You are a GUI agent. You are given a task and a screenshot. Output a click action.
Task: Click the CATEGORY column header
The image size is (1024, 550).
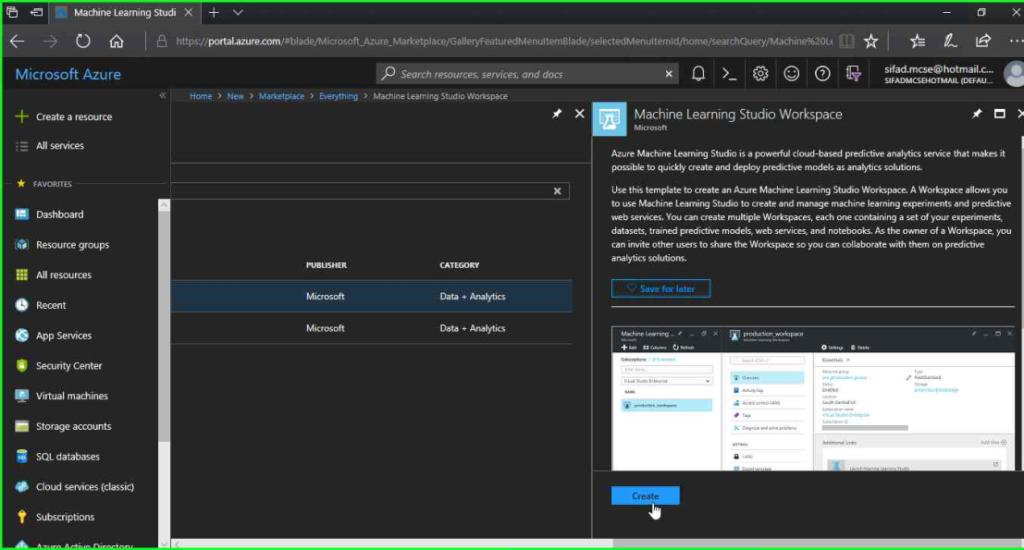459,265
